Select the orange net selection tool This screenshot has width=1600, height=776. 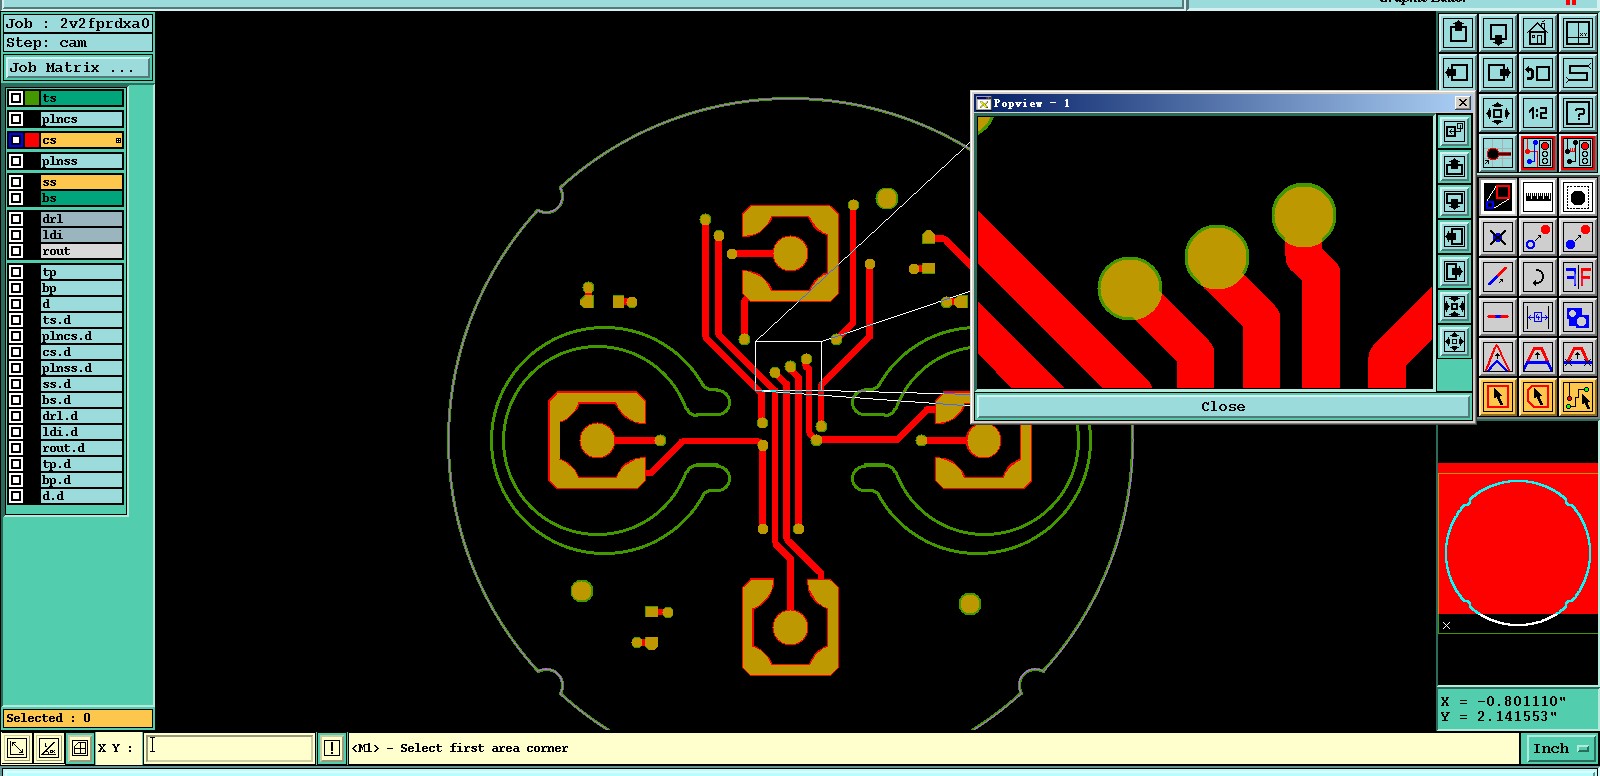coord(1578,397)
